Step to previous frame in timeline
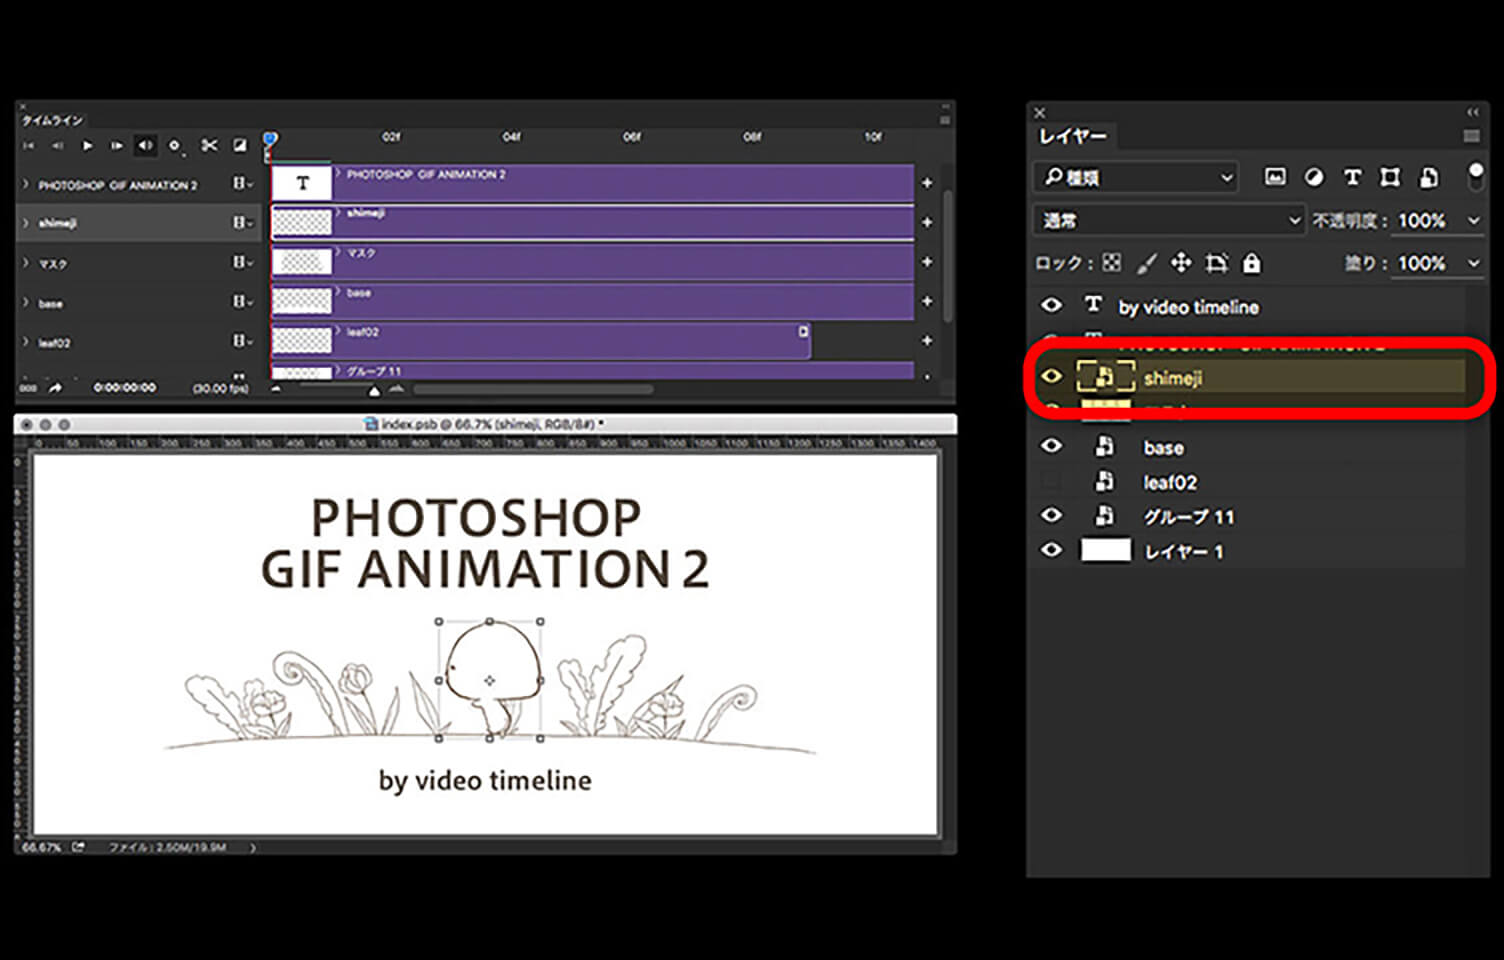 point(57,146)
